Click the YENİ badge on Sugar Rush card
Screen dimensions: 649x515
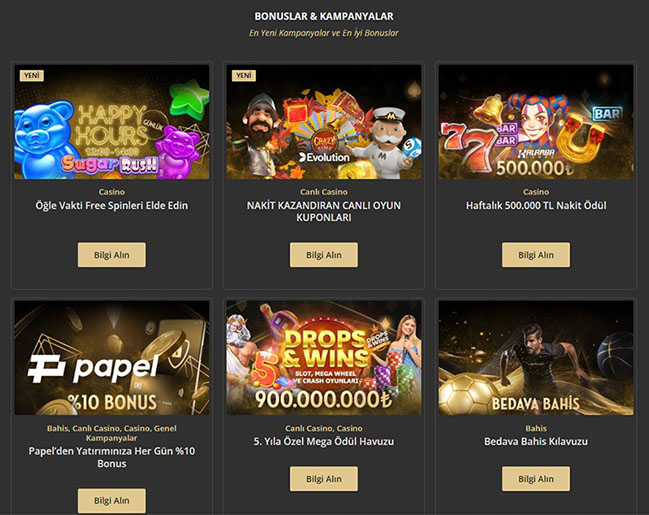32,75
